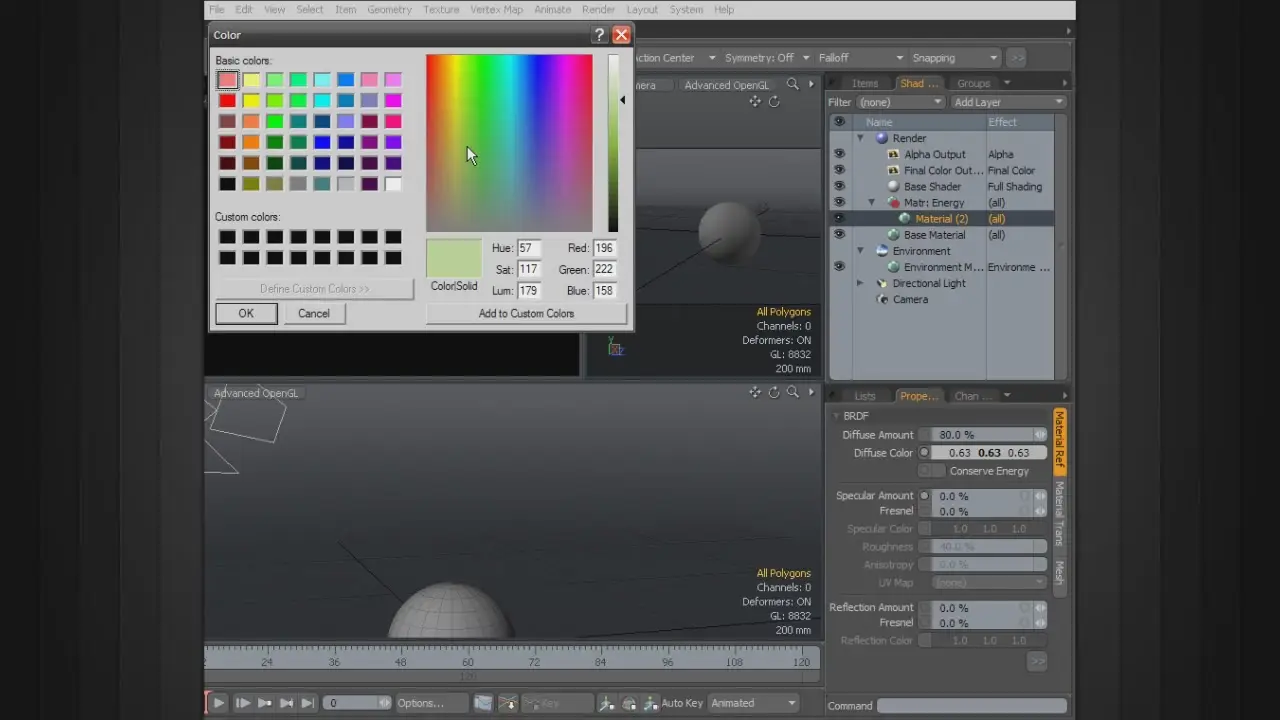Click the Add to Custom Colors button
1280x720 pixels.
click(x=526, y=313)
